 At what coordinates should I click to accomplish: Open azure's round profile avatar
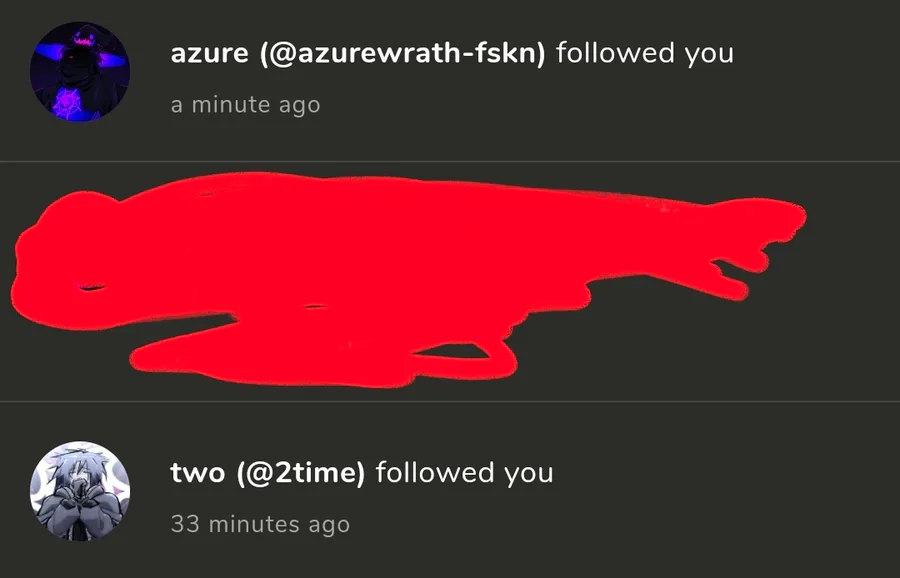point(80,72)
